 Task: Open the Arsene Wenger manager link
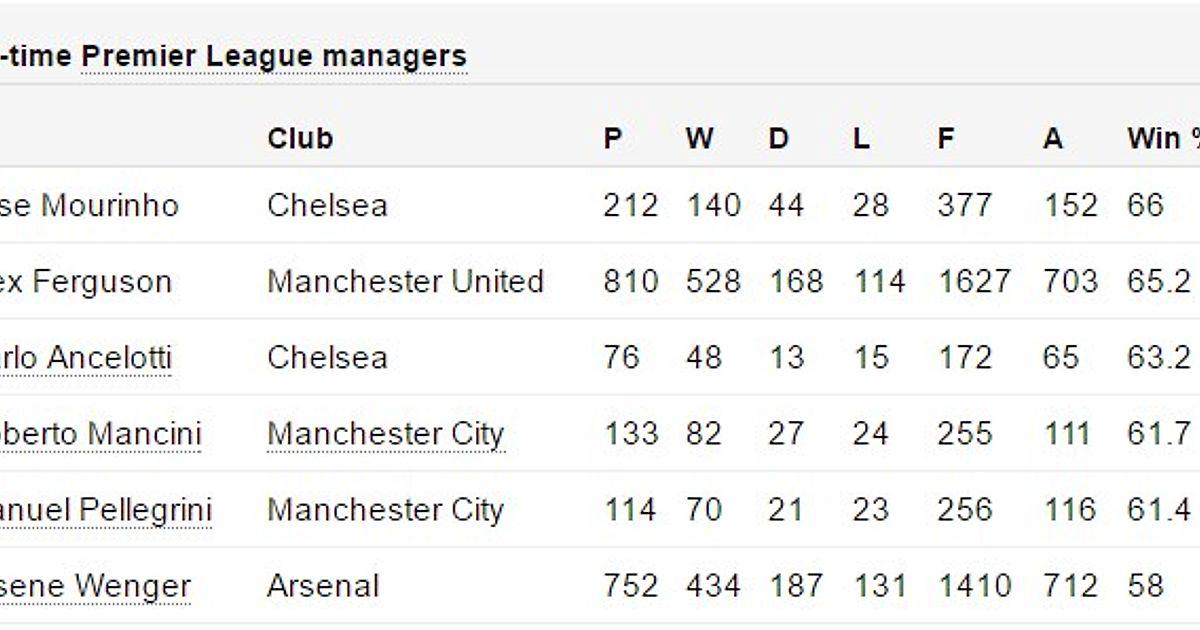(x=95, y=586)
